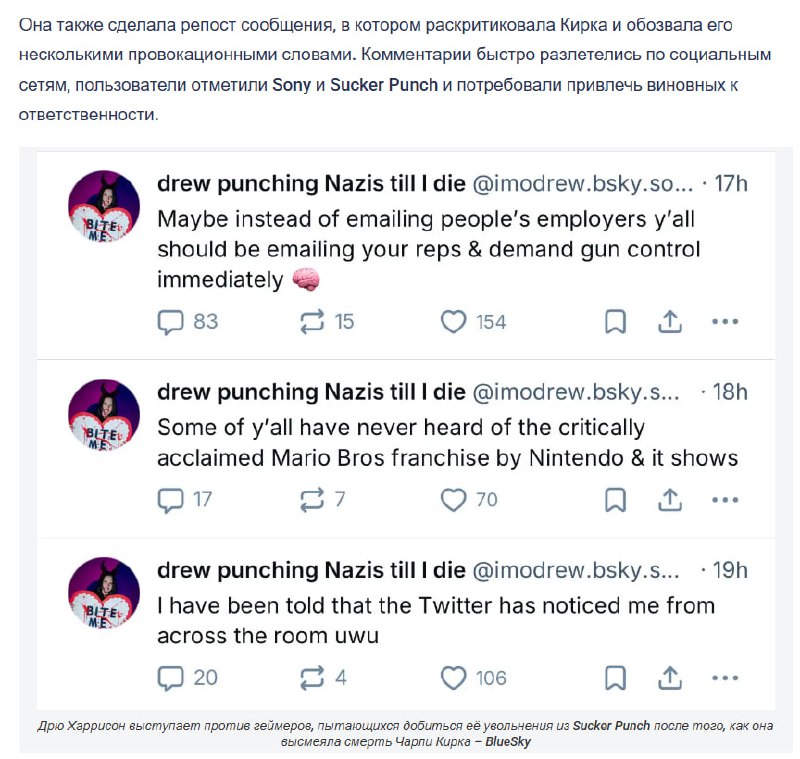
Task: Repost the Mario Bros post
Action: (x=313, y=499)
